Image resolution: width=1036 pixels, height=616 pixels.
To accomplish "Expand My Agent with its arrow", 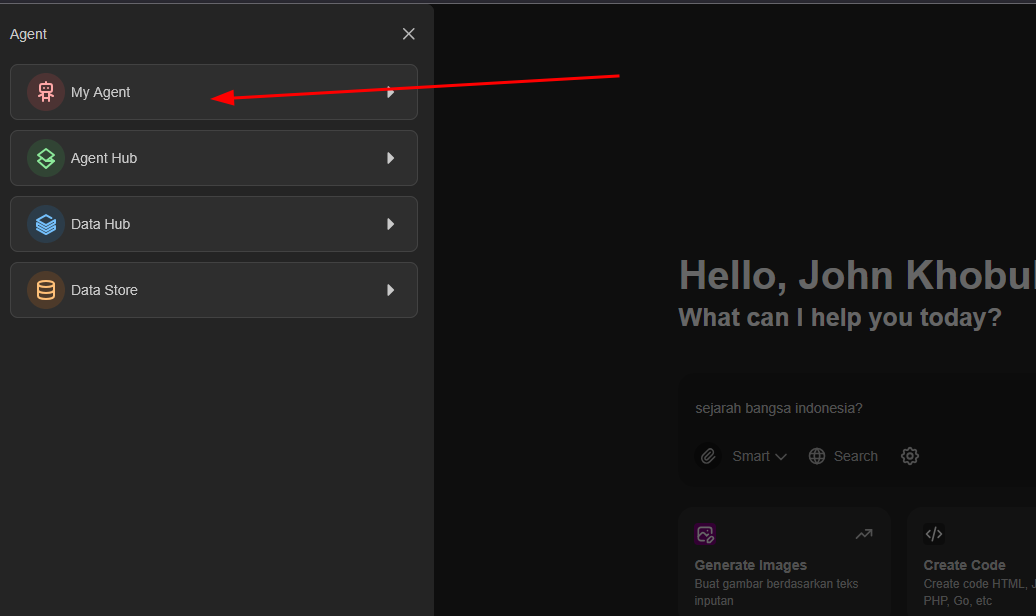I will pyautogui.click(x=391, y=92).
